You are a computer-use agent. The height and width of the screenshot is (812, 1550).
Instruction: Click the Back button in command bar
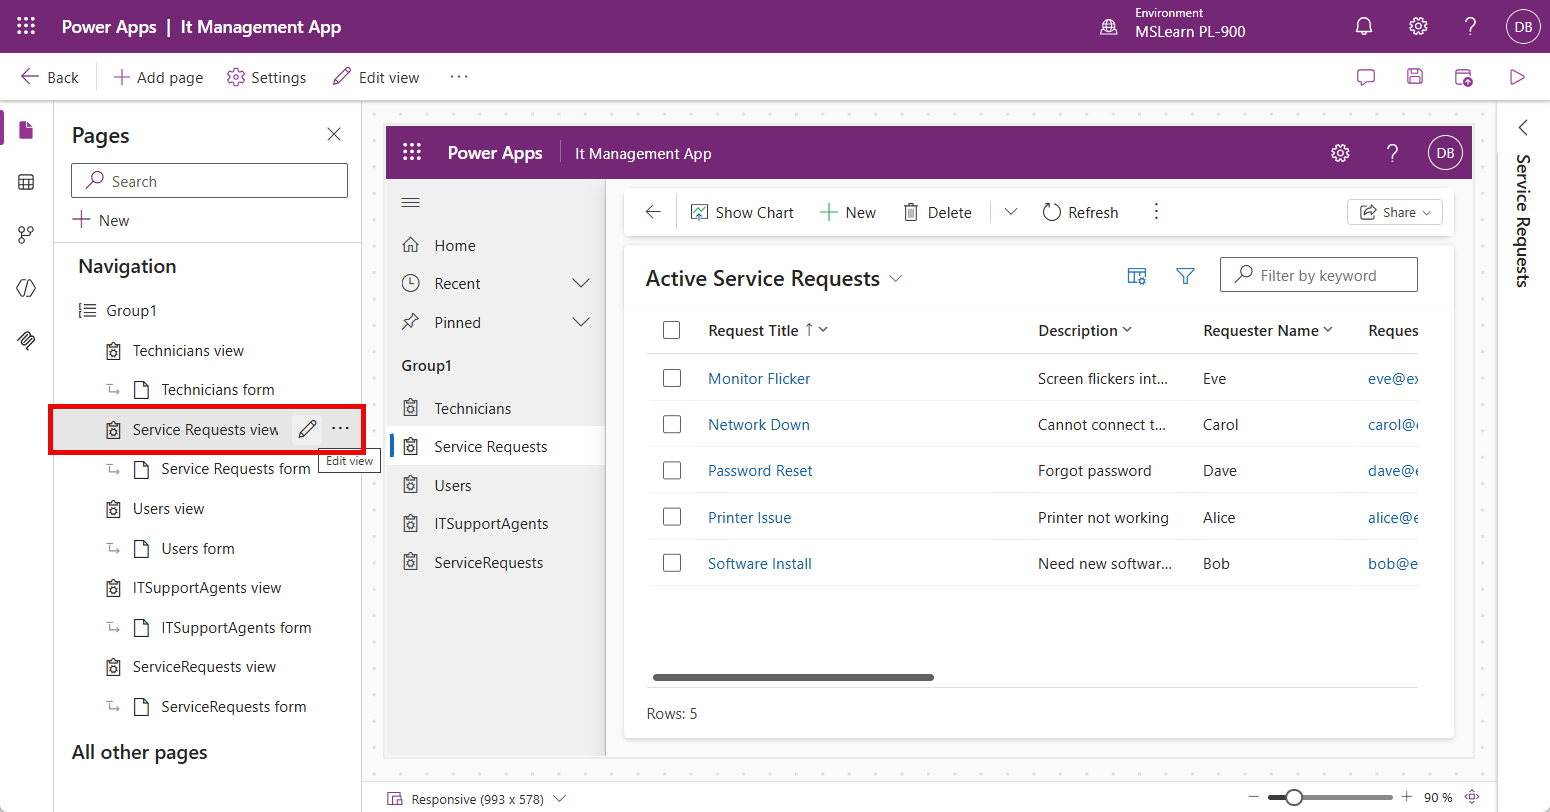tap(49, 77)
